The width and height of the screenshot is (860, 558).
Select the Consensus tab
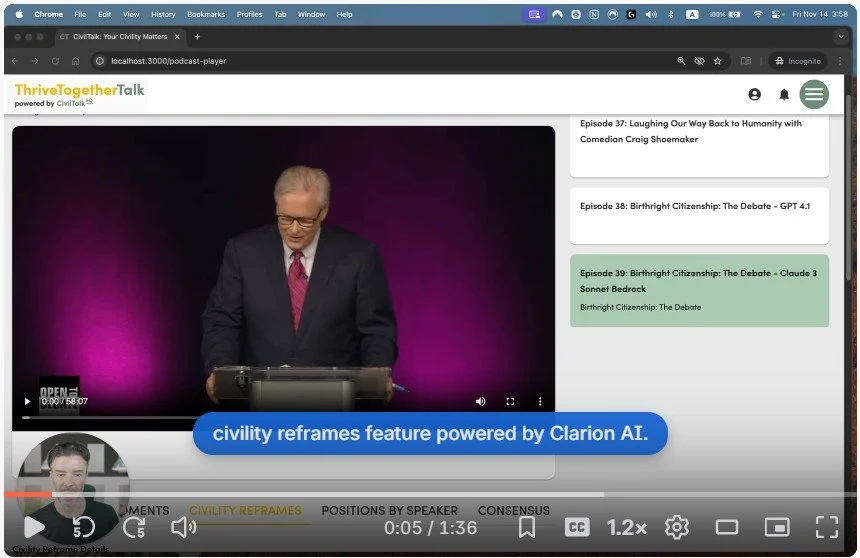click(513, 510)
